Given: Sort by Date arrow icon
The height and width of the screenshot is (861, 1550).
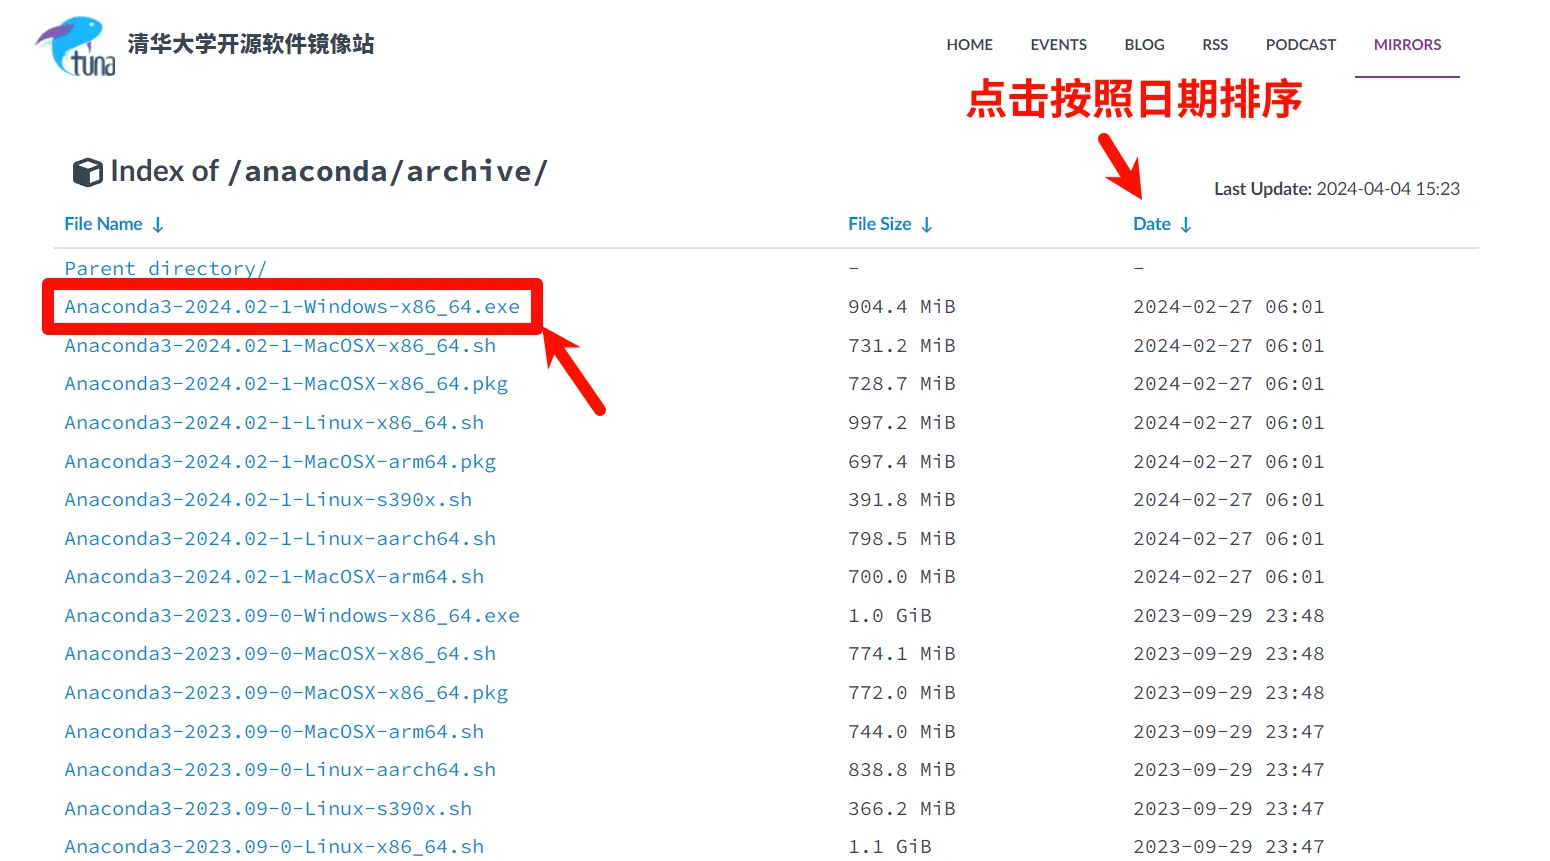Looking at the screenshot, I should 1186,225.
